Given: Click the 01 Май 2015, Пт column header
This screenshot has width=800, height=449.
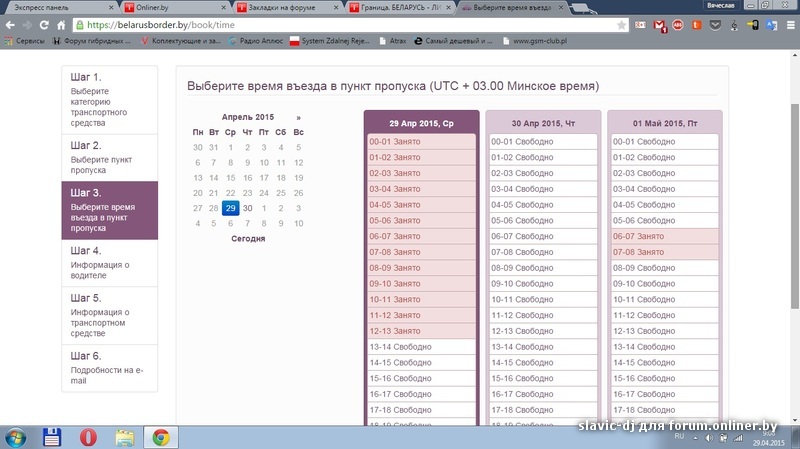Looking at the screenshot, I should tap(665, 123).
